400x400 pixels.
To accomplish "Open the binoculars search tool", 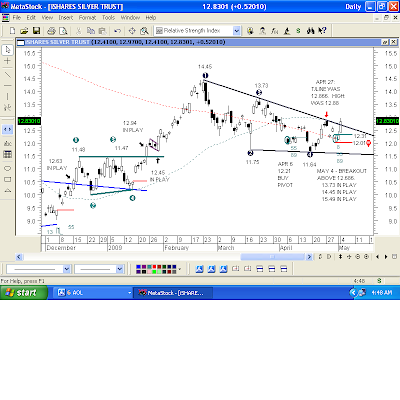I will click(311, 31).
